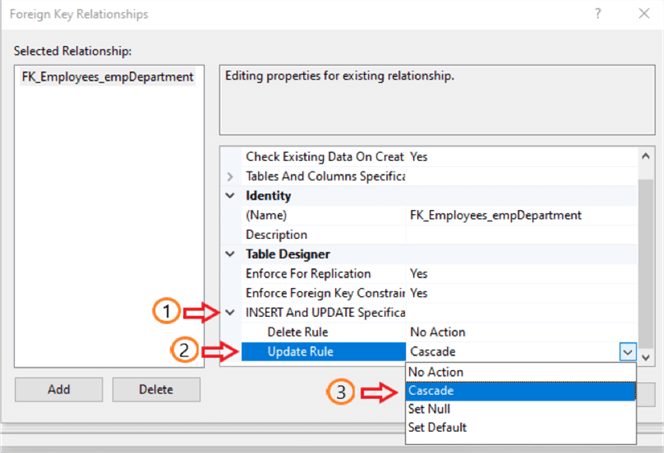Collapse the Table Designer category

coord(231,254)
